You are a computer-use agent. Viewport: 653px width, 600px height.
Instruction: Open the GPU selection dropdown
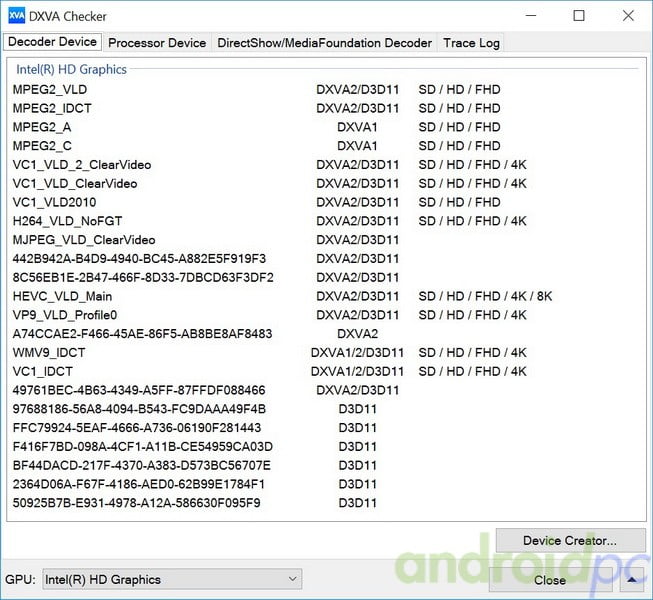tap(171, 579)
